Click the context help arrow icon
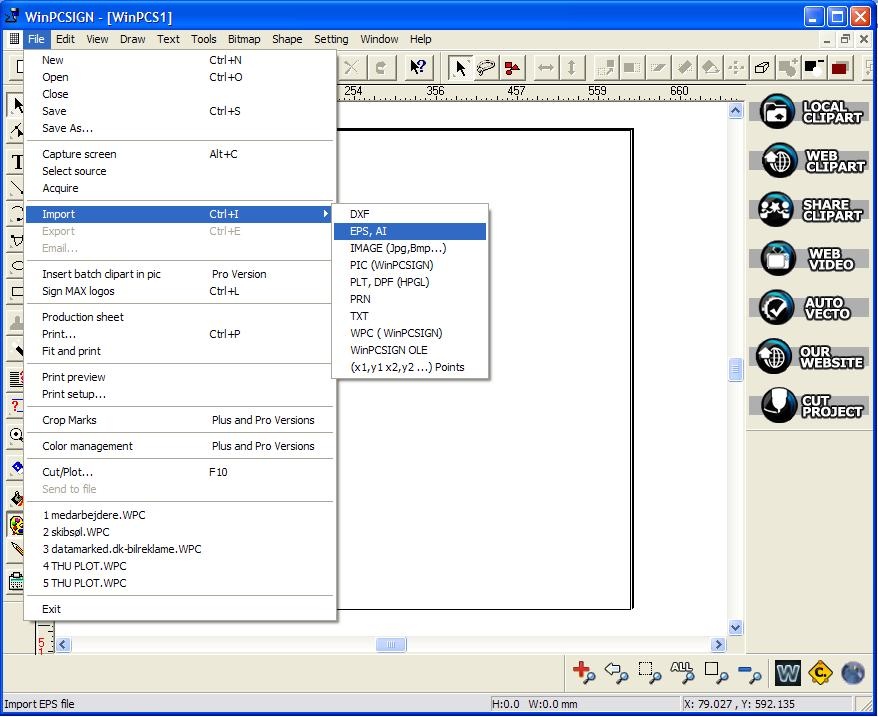The height and width of the screenshot is (717, 878). coord(419,68)
